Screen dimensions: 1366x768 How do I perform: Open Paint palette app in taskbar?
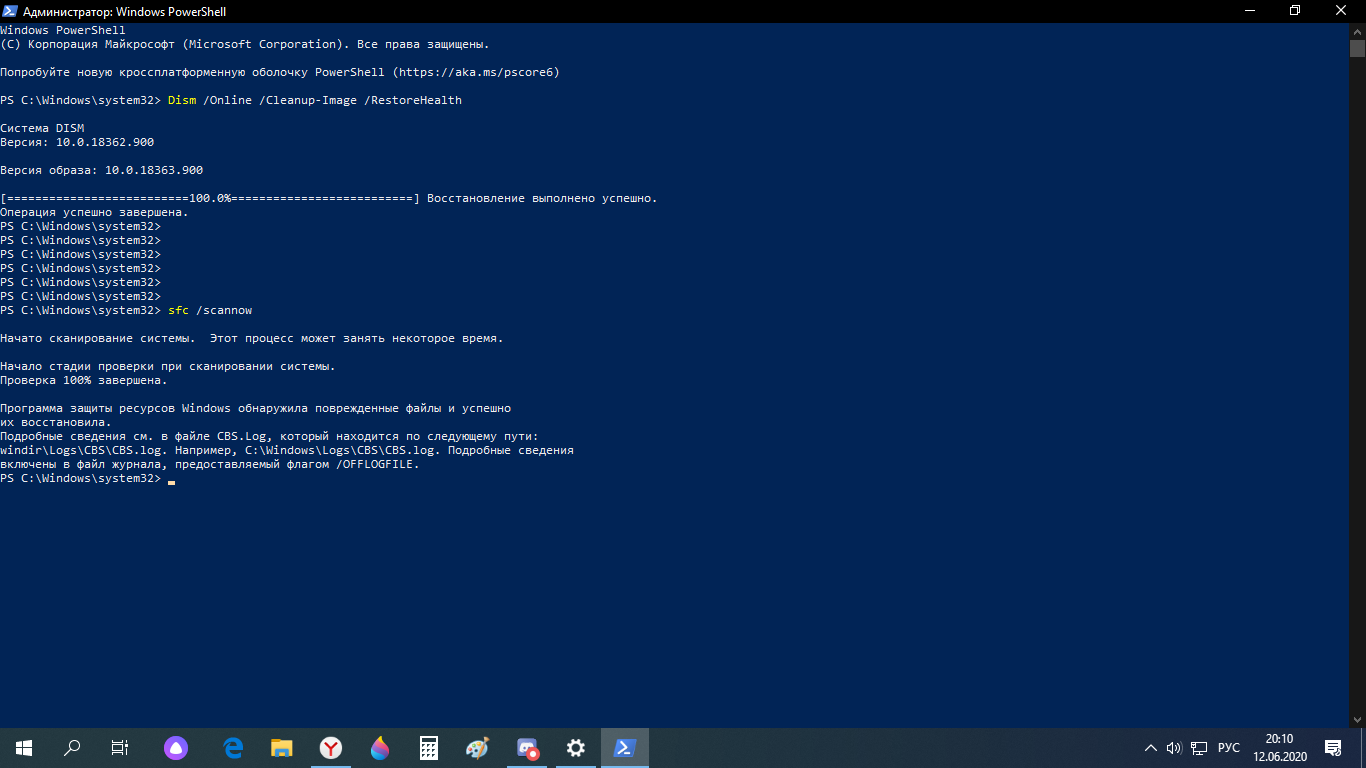point(478,747)
